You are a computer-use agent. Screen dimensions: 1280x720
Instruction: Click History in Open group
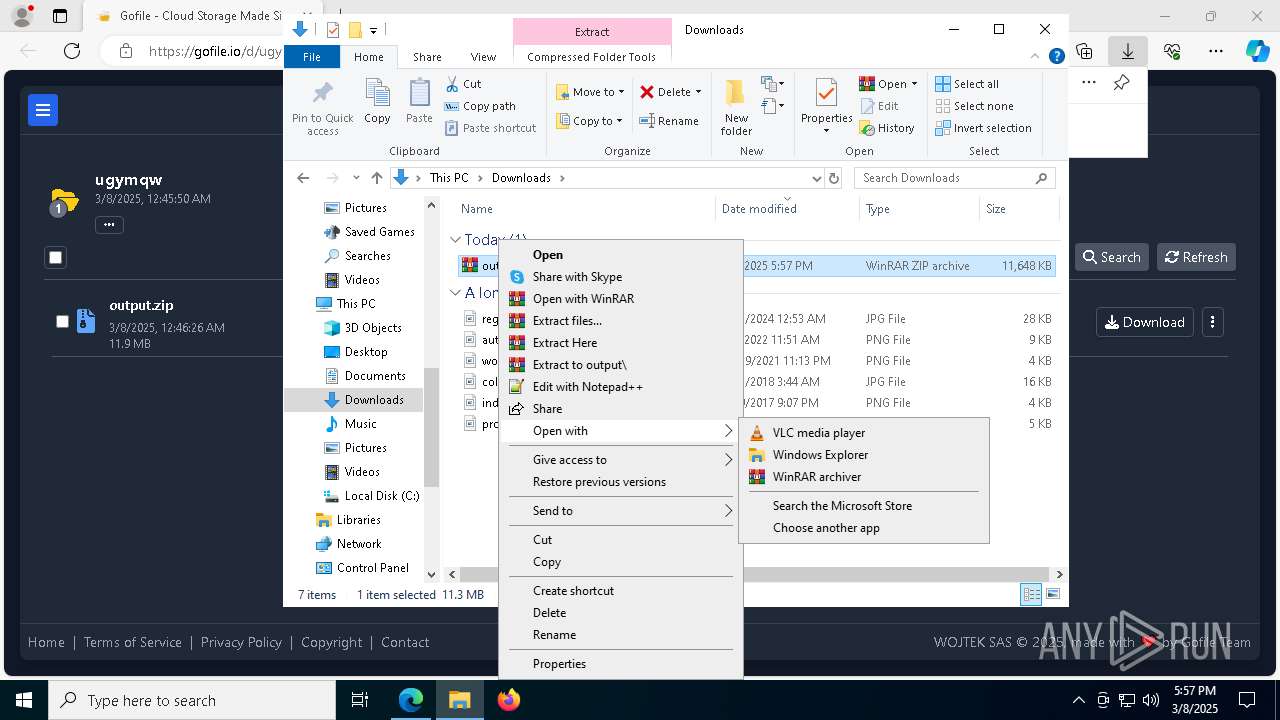[887, 128]
